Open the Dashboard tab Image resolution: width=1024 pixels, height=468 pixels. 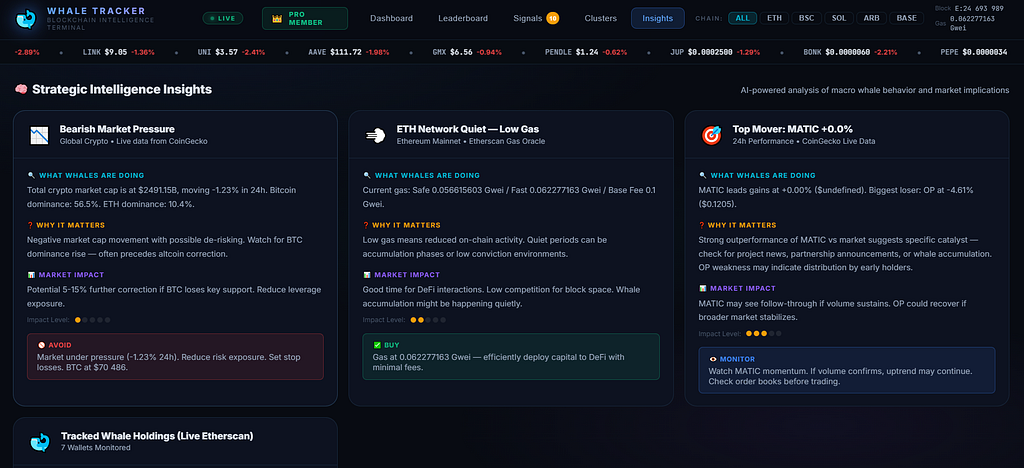[391, 18]
